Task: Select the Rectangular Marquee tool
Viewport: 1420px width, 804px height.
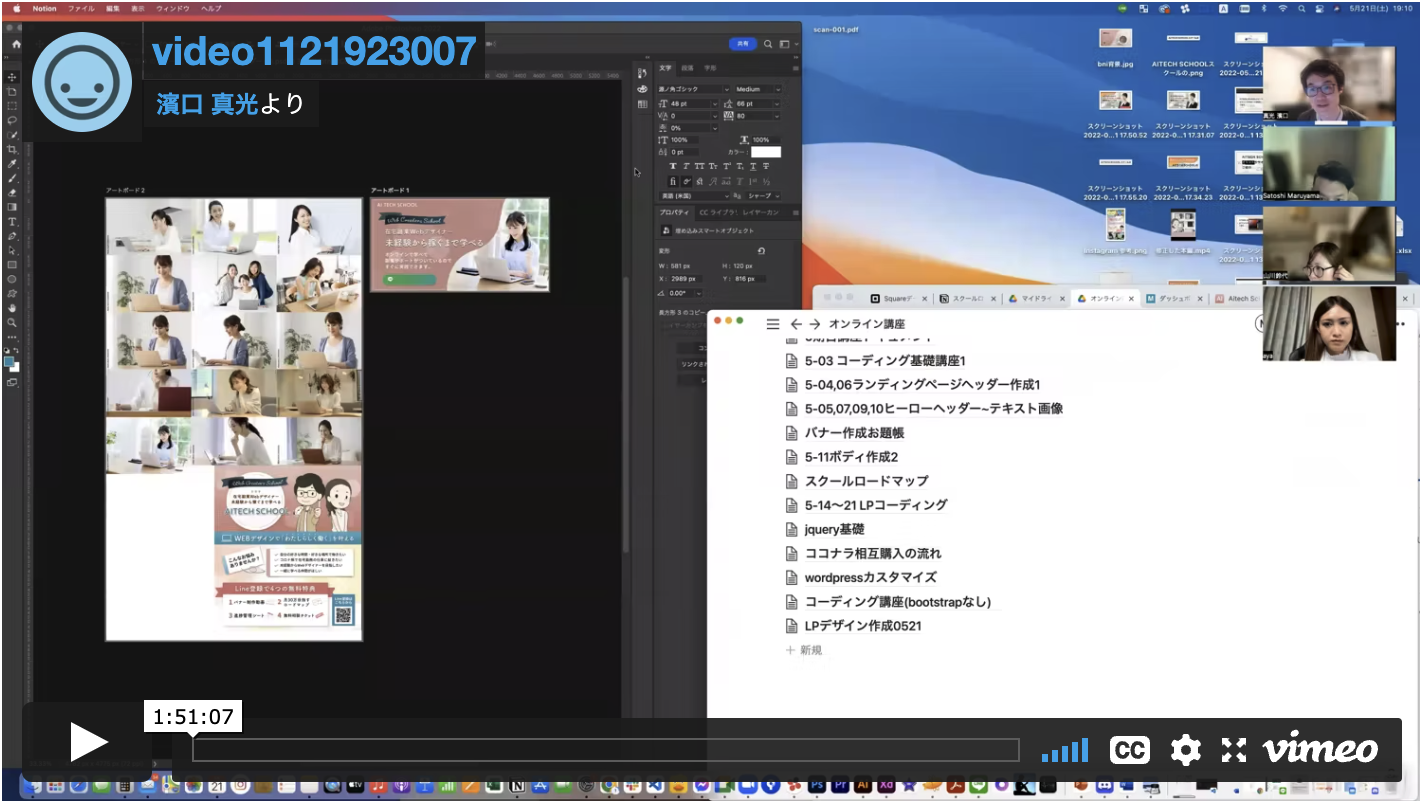Action: pyautogui.click(x=12, y=105)
